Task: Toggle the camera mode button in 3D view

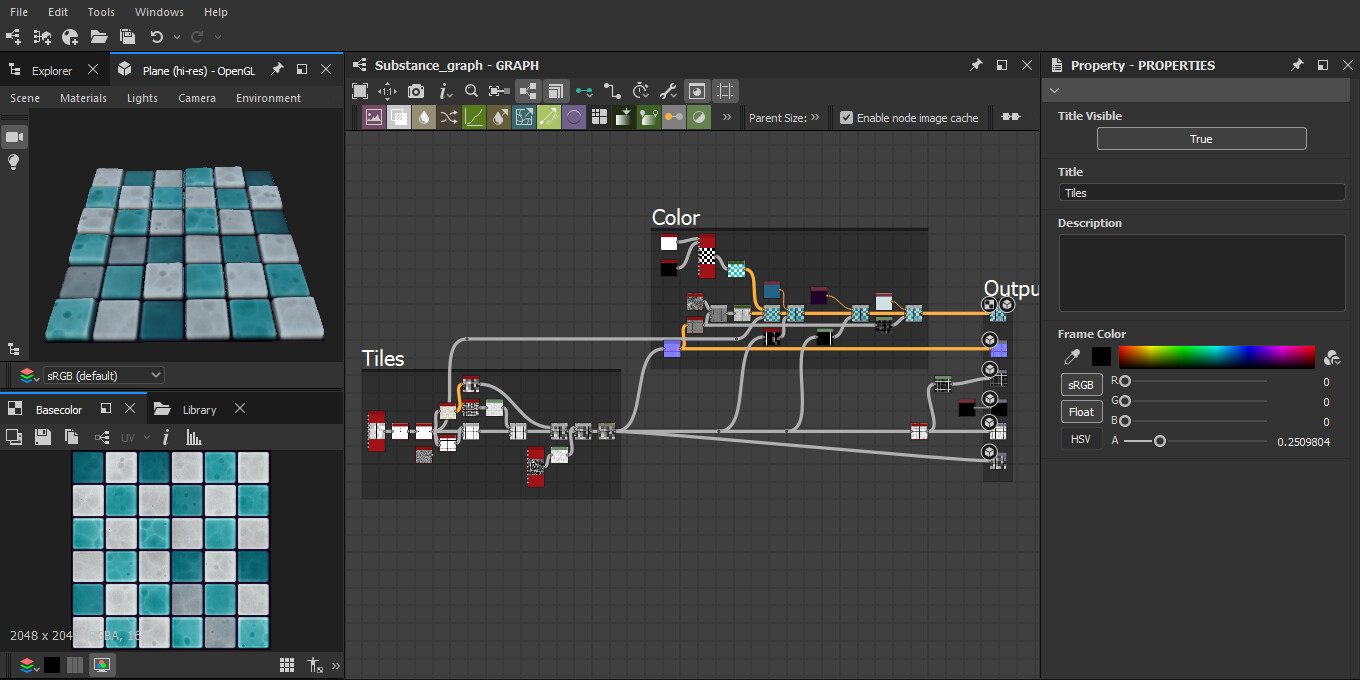Action: tap(14, 136)
